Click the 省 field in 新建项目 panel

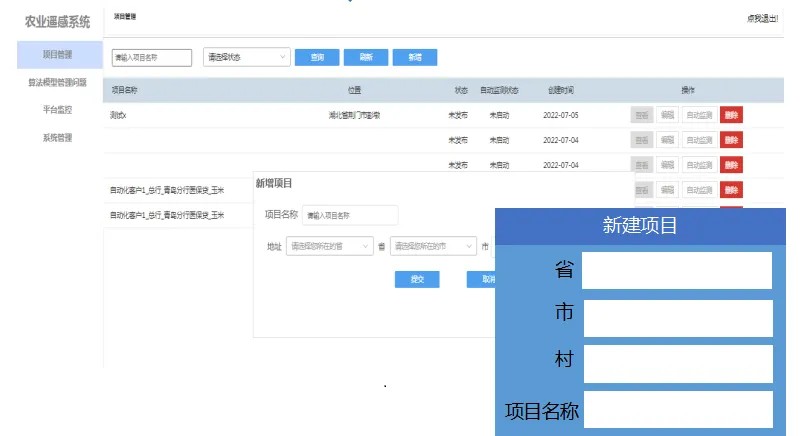pyautogui.click(x=677, y=270)
